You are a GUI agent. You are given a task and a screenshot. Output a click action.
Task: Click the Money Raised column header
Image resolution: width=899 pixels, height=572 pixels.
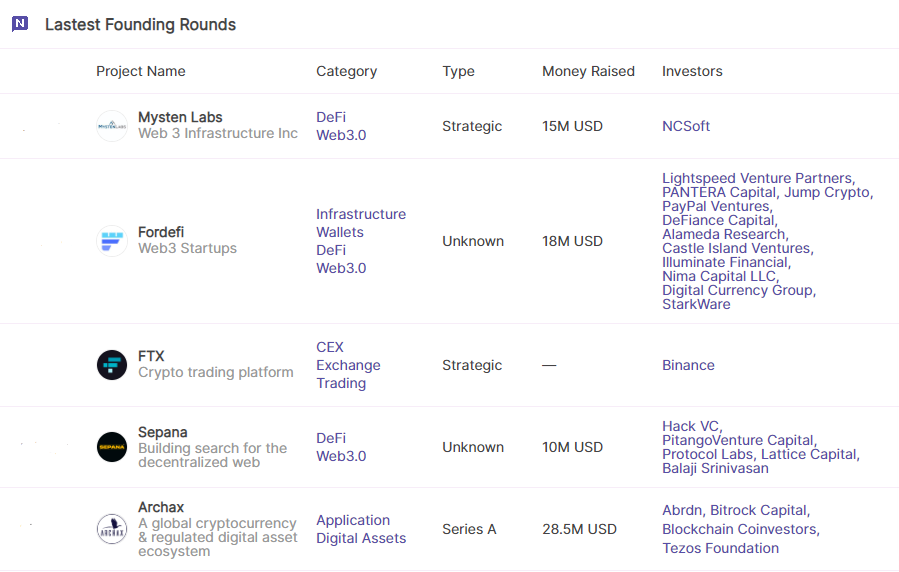(x=588, y=71)
